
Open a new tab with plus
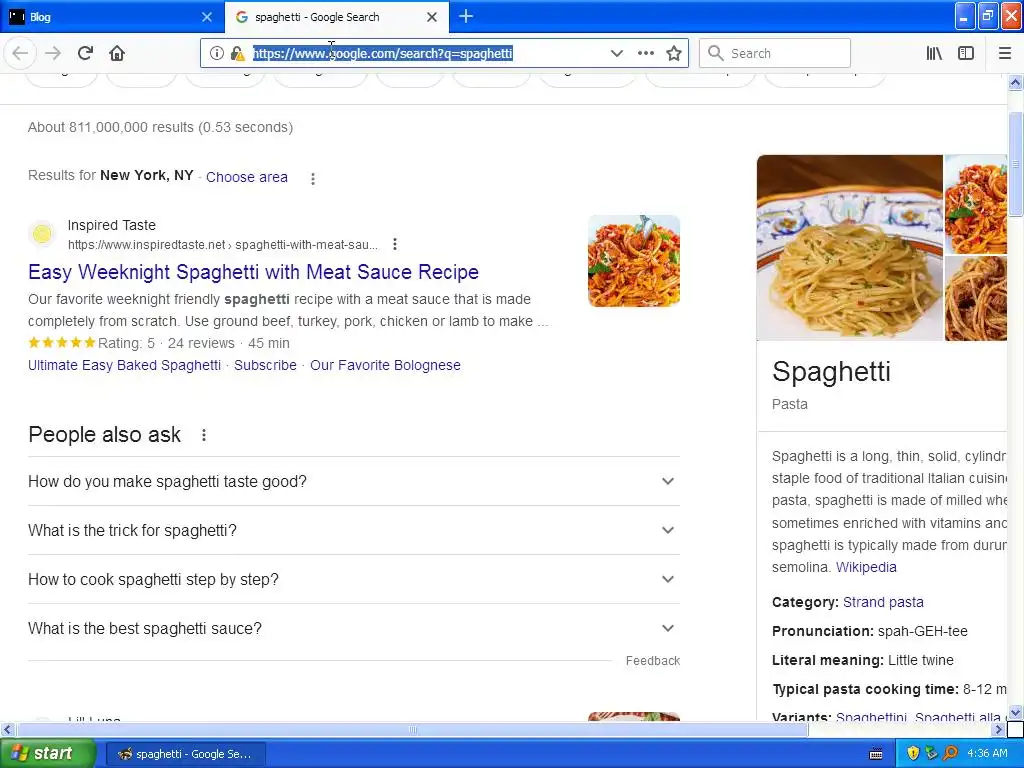tap(466, 16)
